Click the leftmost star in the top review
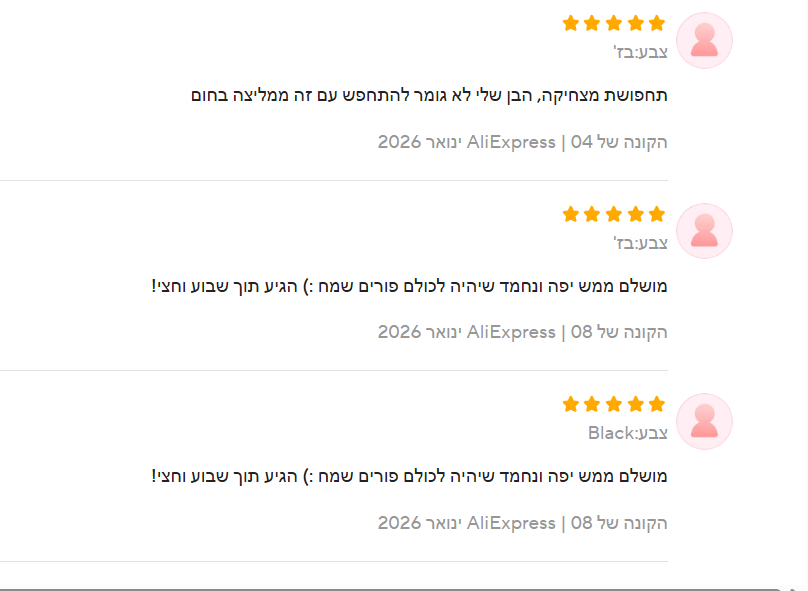The image size is (808, 591). [571, 23]
